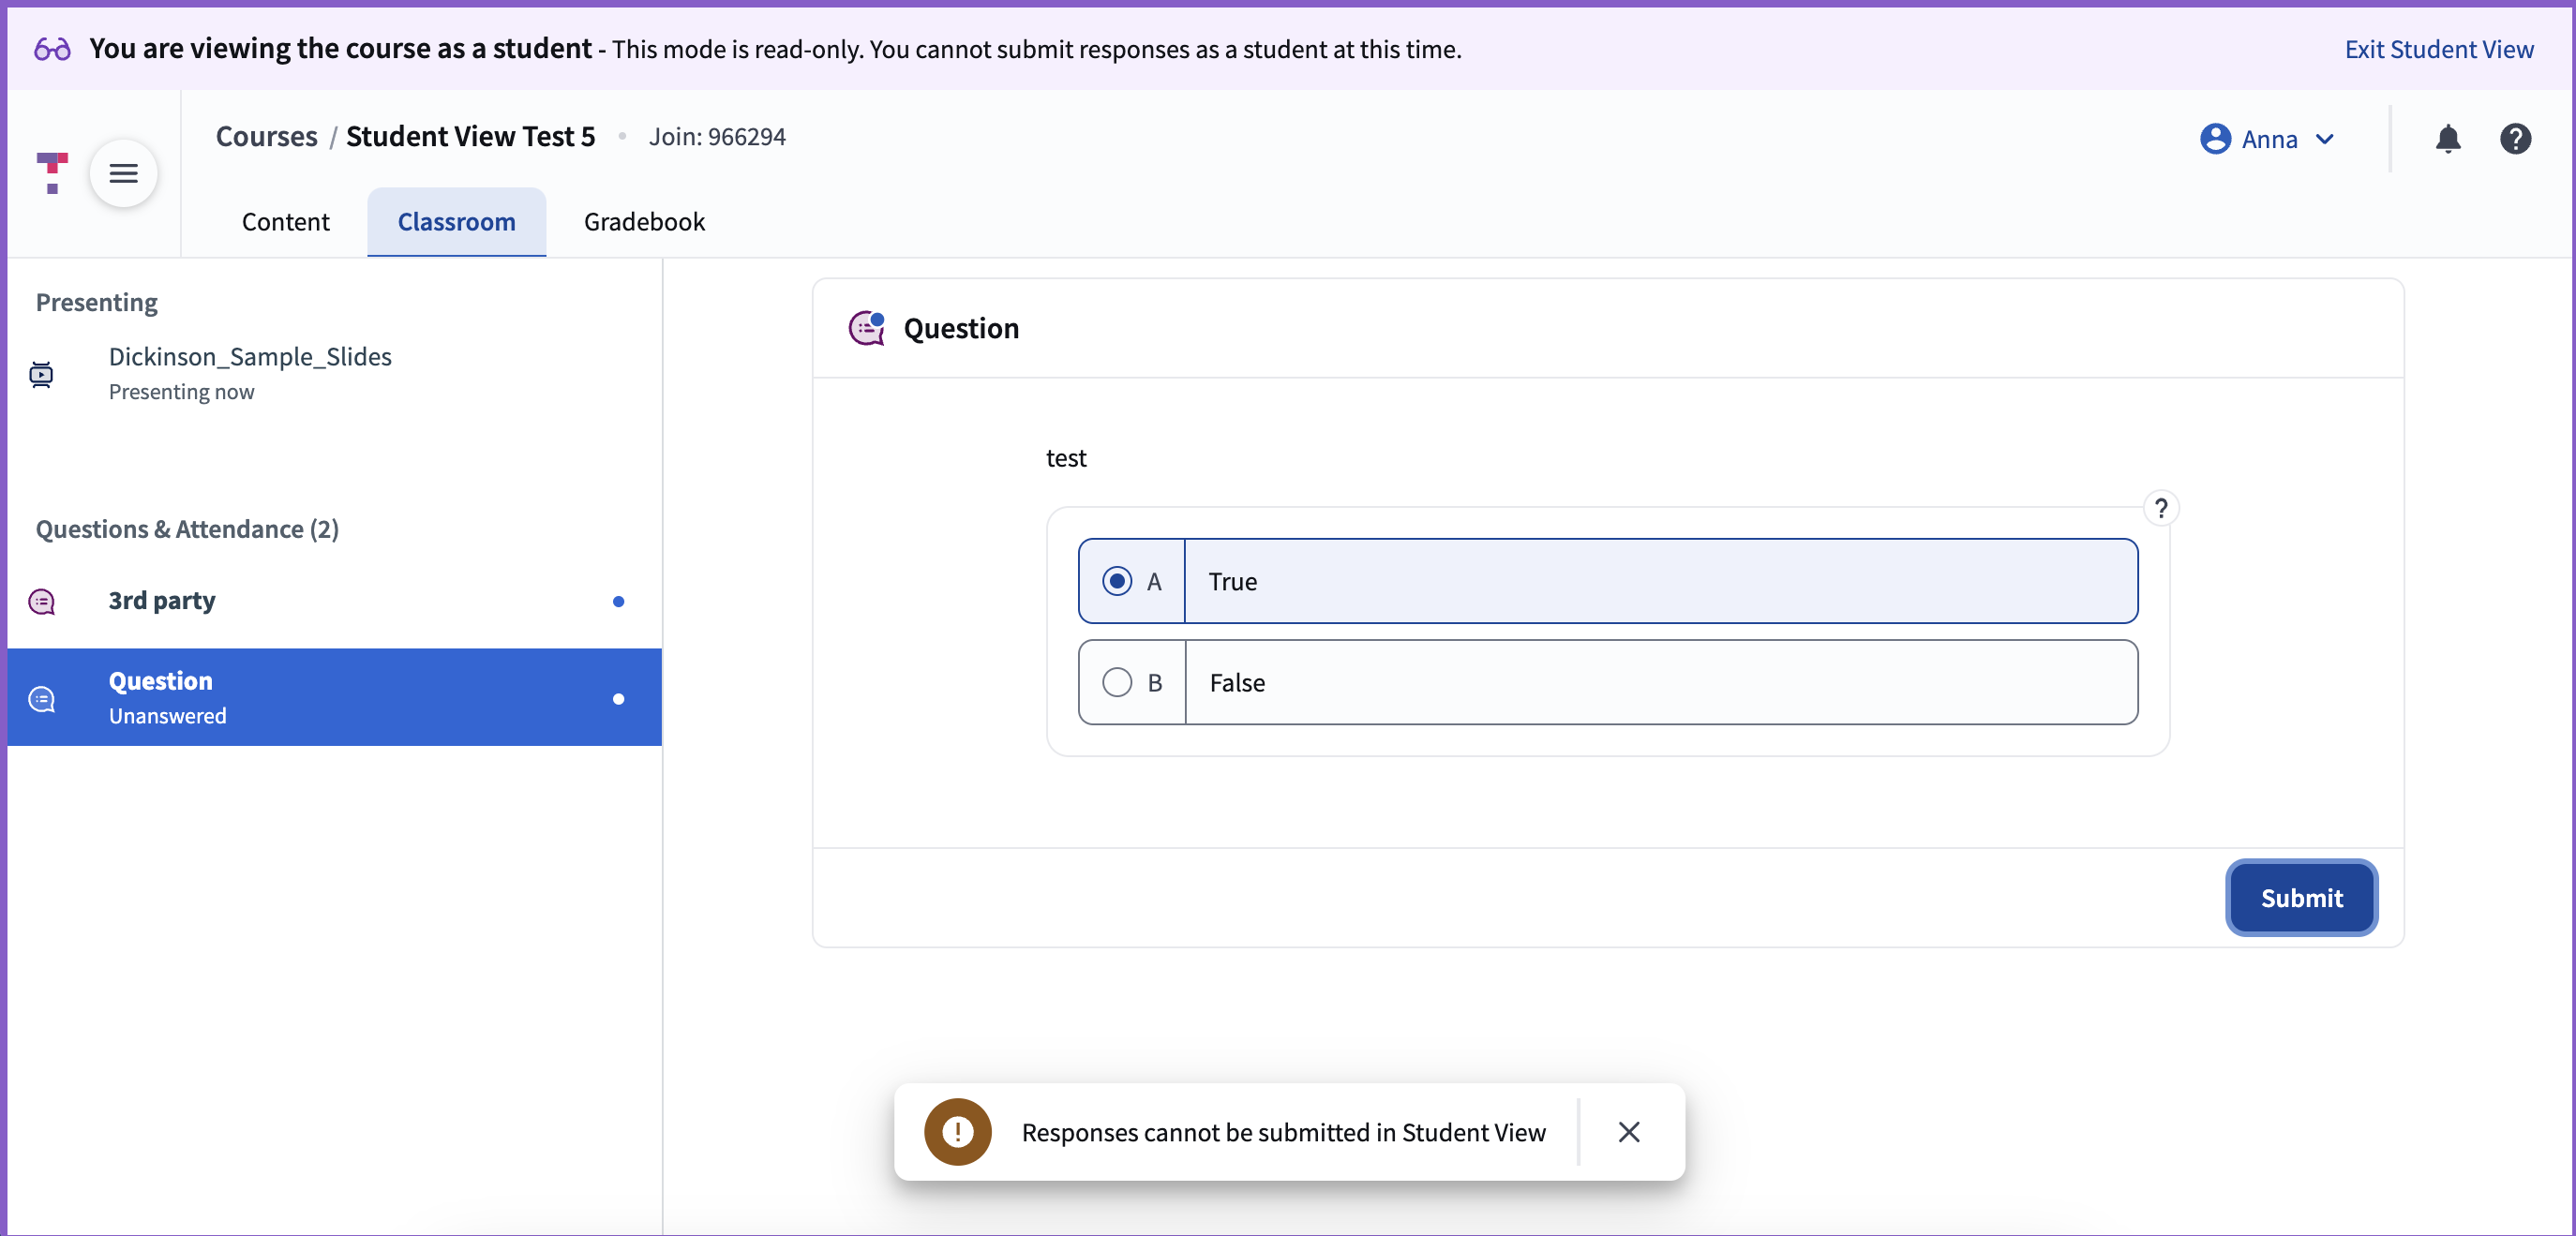2576x1236 pixels.
Task: Click the Dickinson_Sample_Slides presentation icon
Action: pyautogui.click(x=42, y=374)
